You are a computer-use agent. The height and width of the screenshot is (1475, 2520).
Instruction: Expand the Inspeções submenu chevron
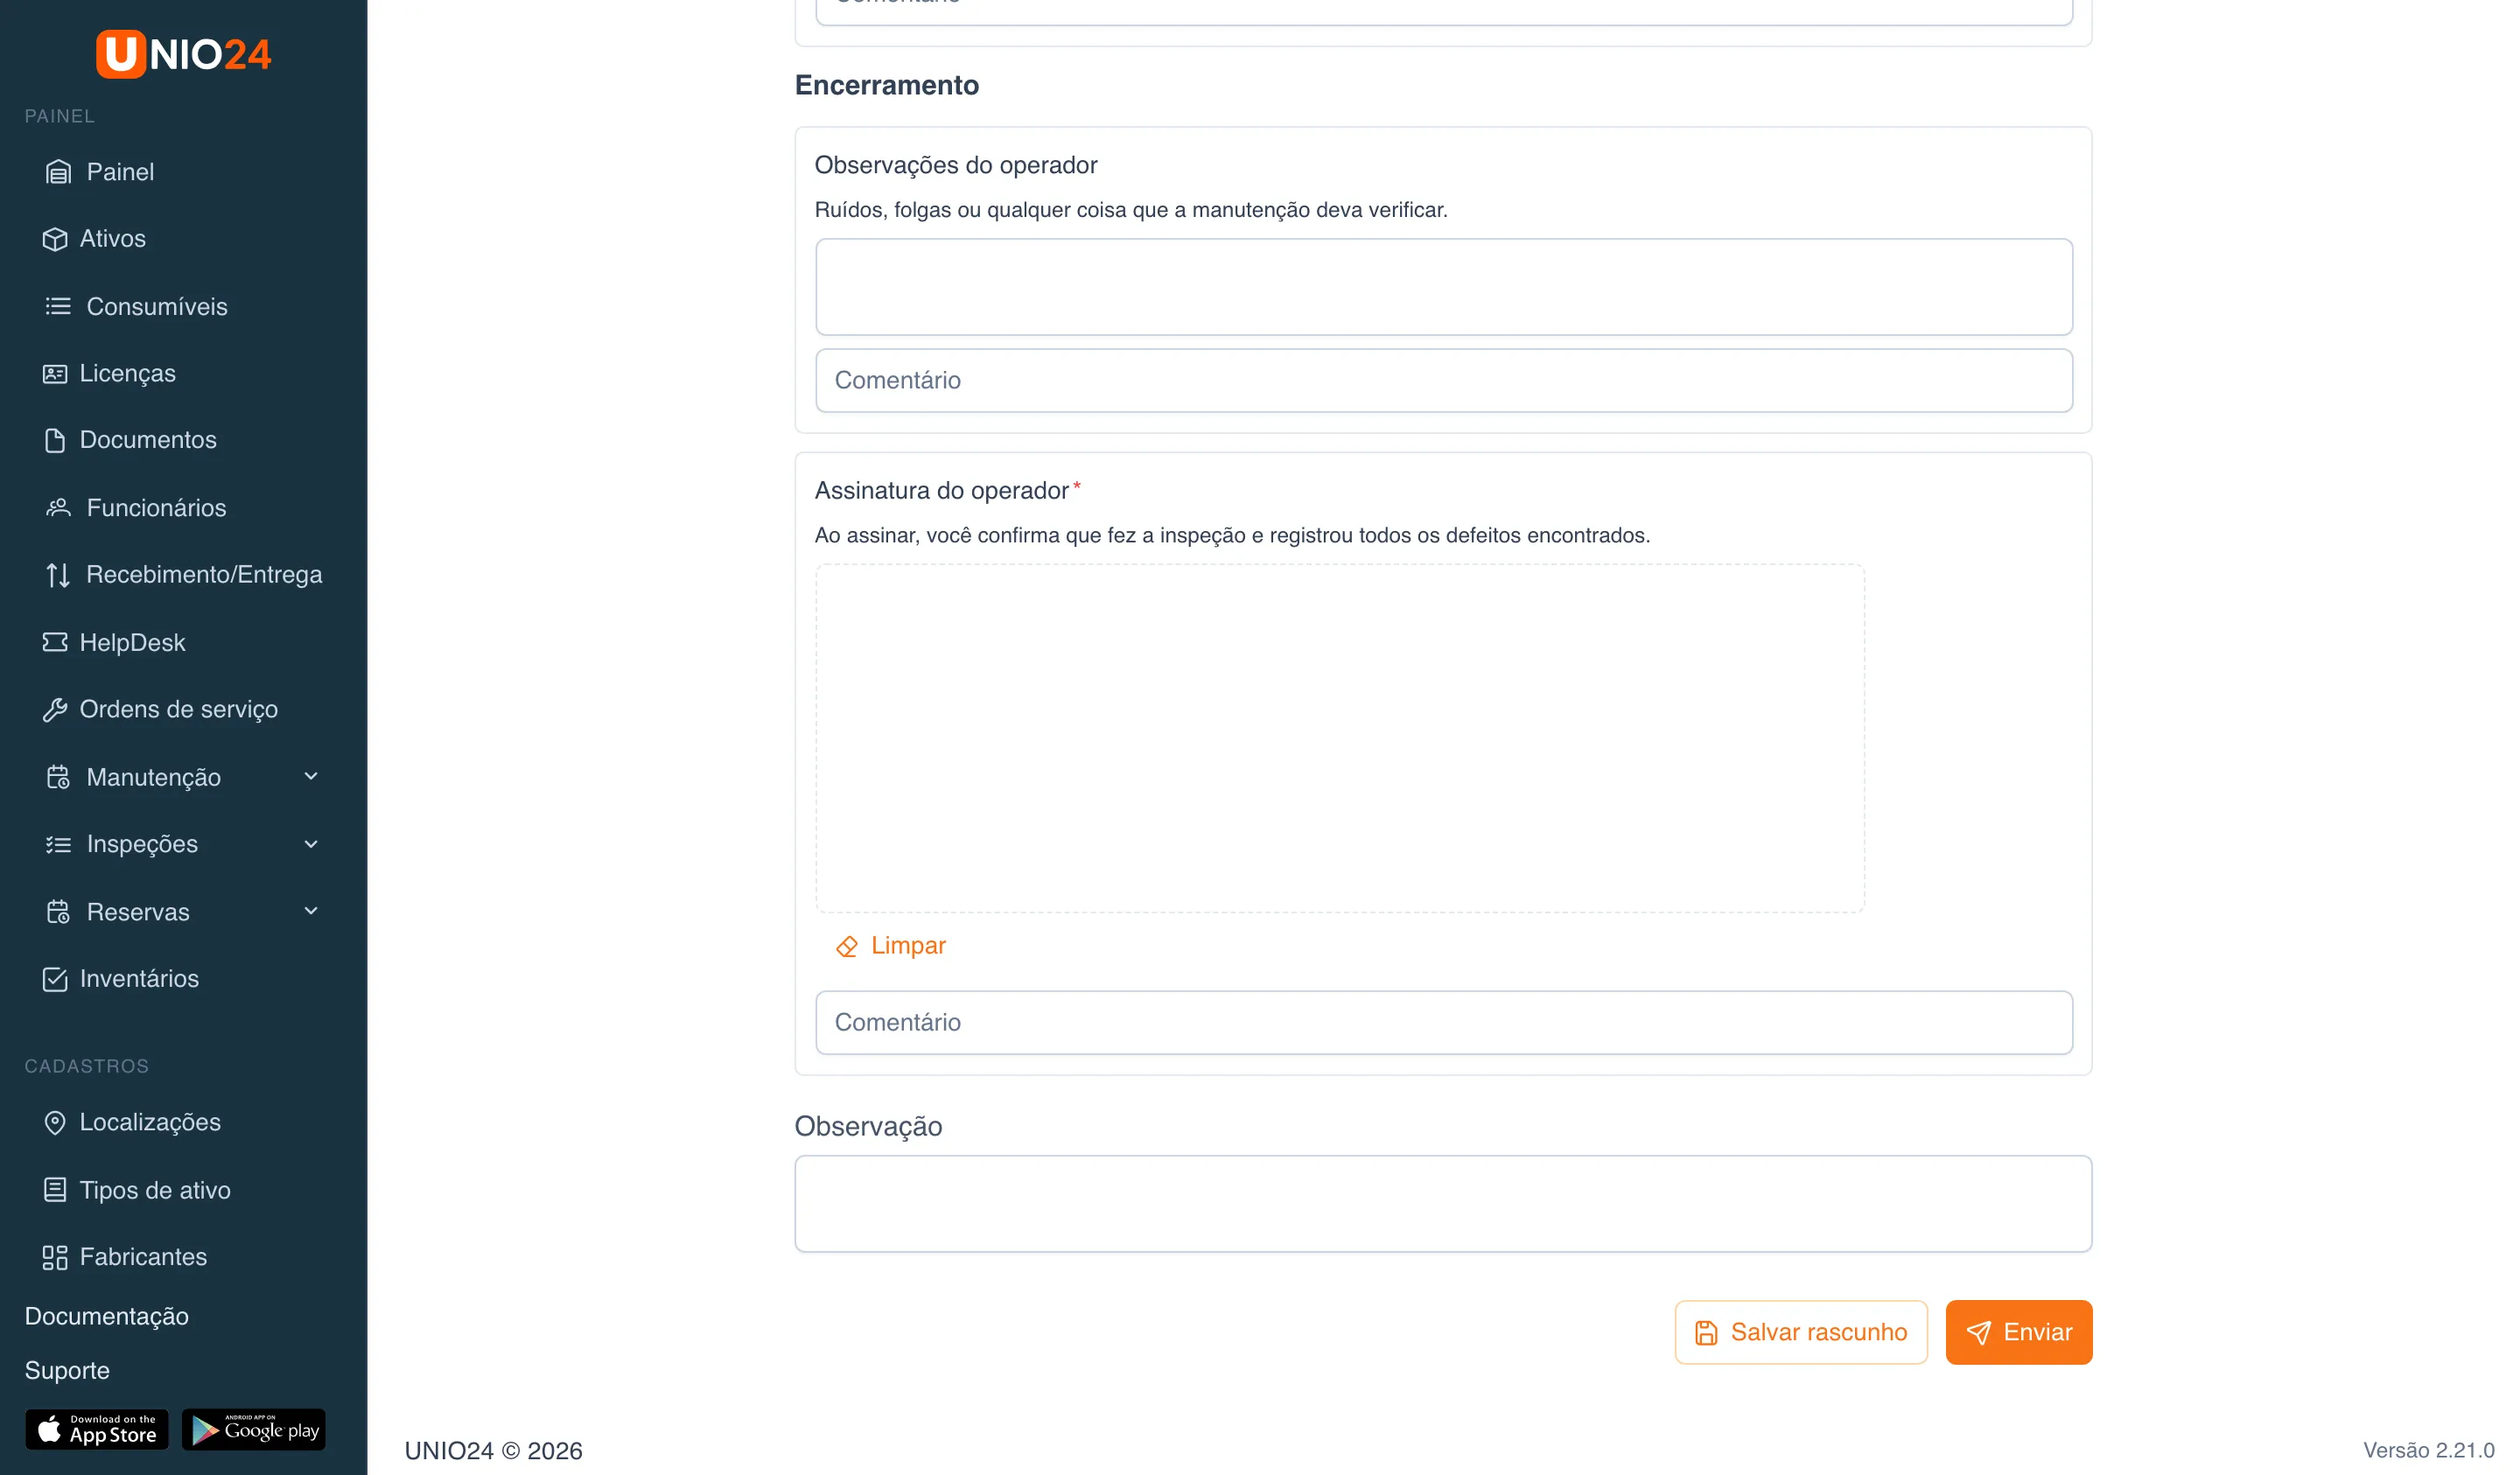(311, 845)
